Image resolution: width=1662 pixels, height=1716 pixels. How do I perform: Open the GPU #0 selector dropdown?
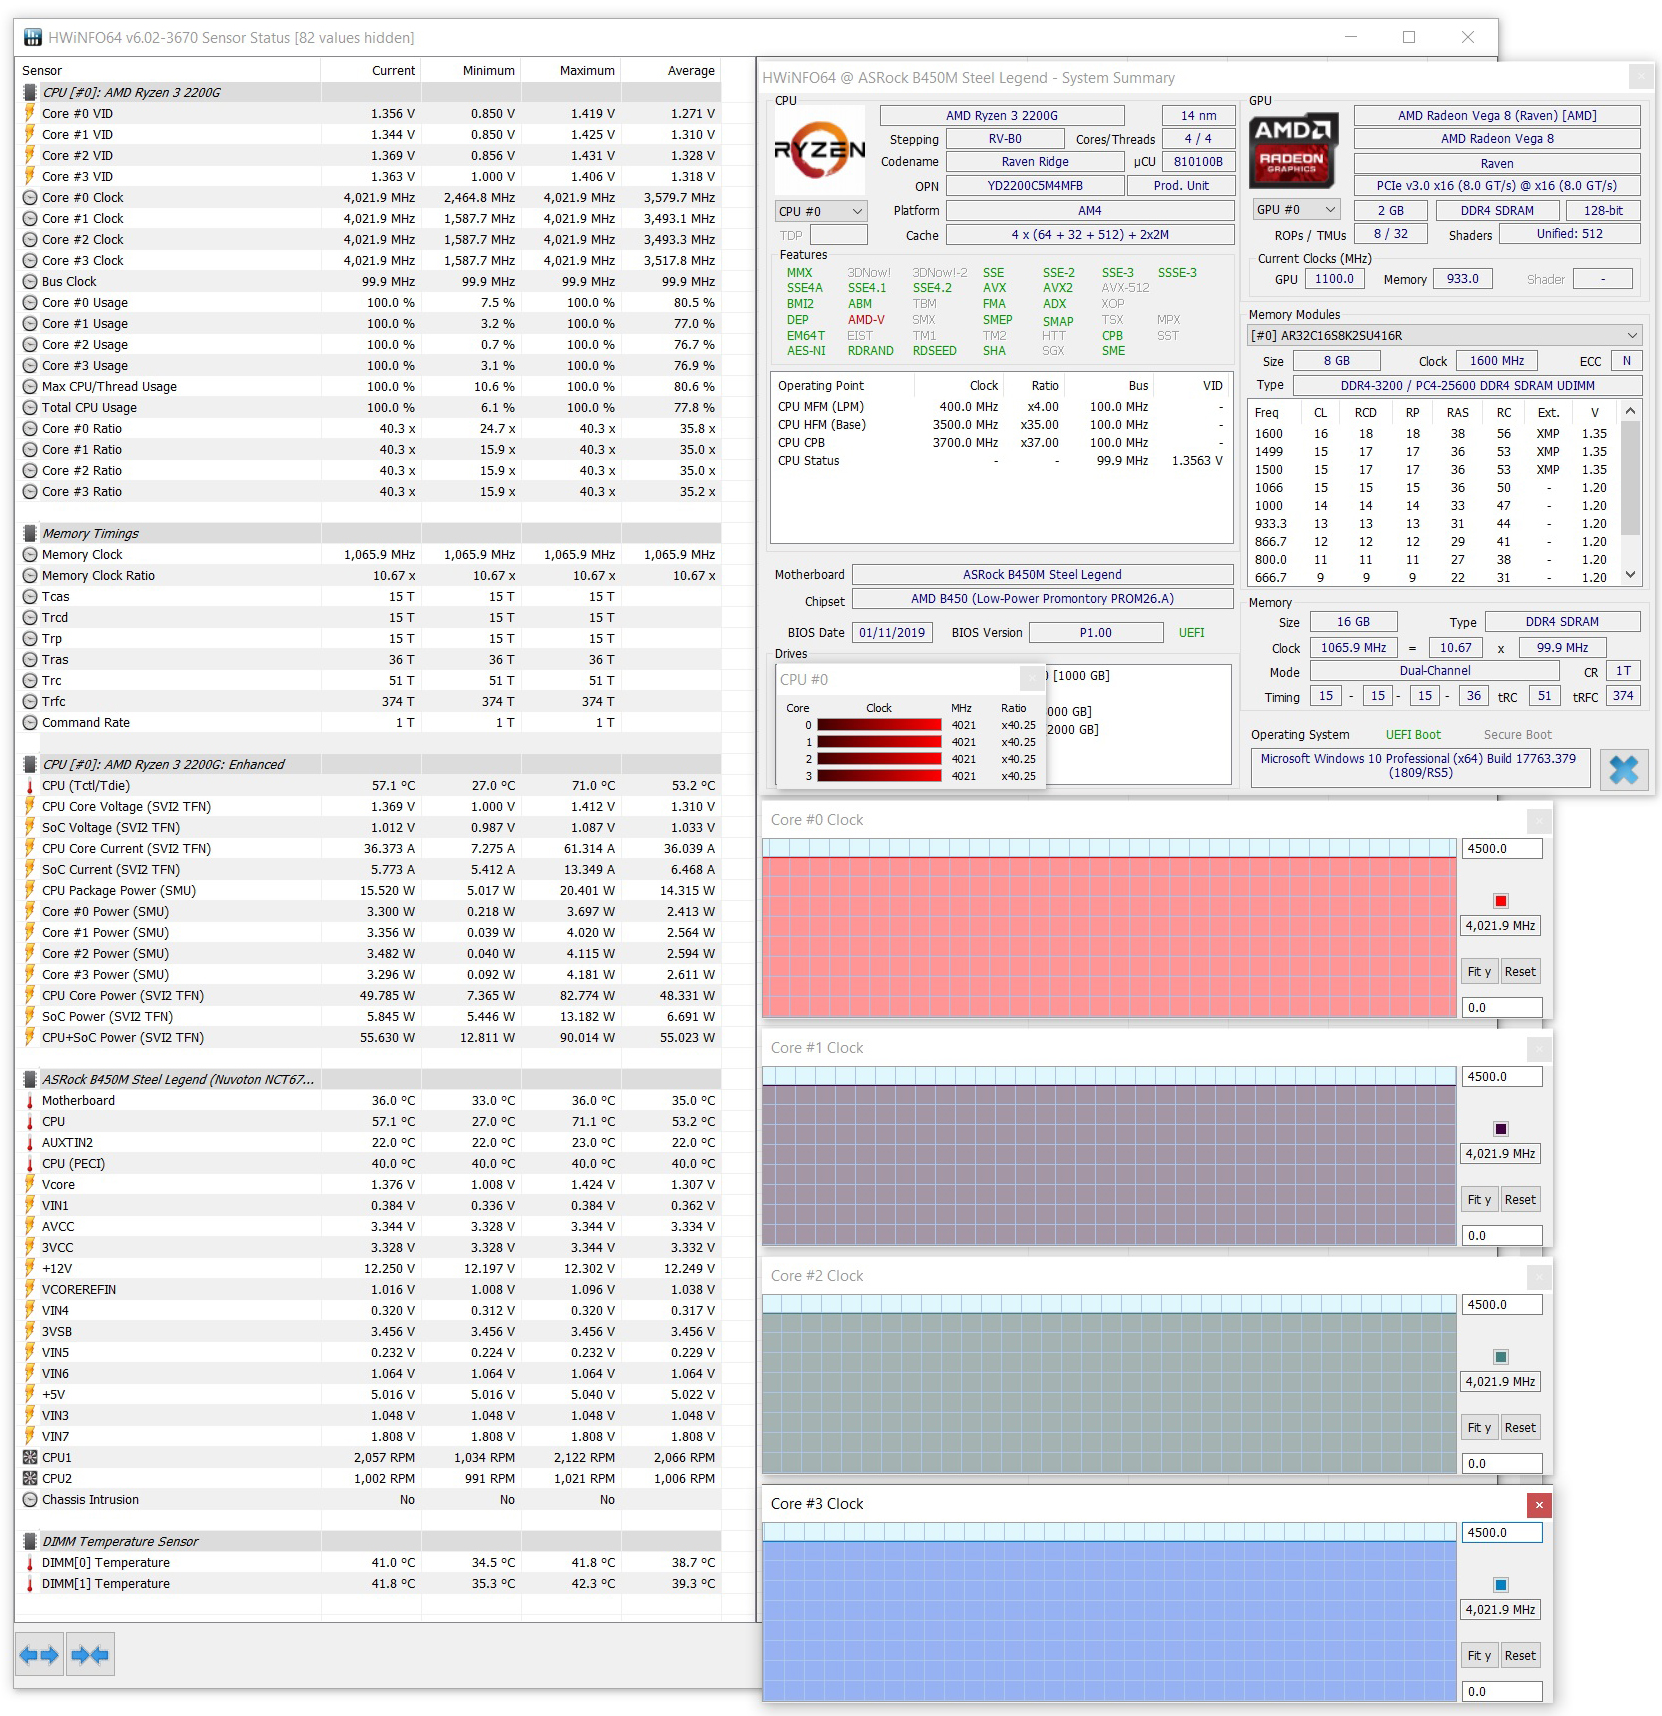(1296, 210)
